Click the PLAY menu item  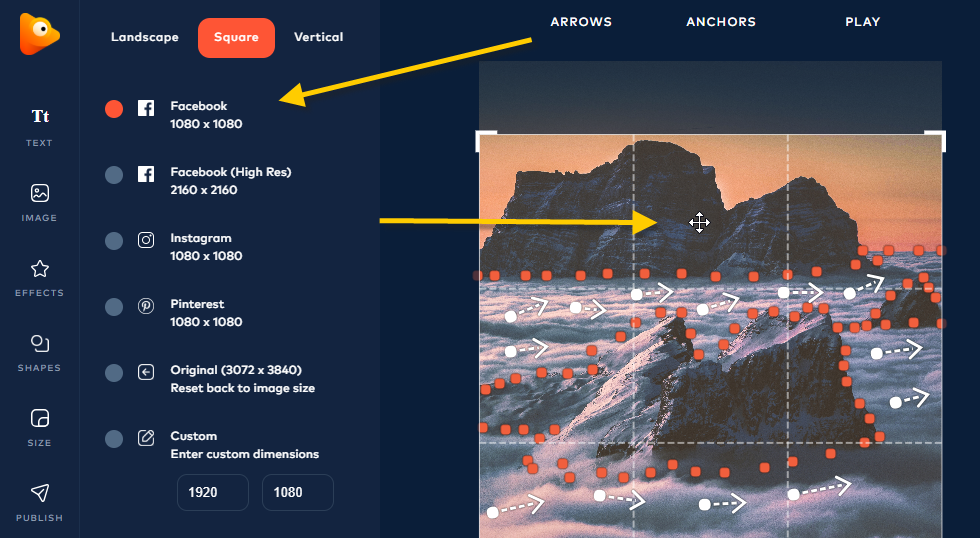(x=863, y=22)
